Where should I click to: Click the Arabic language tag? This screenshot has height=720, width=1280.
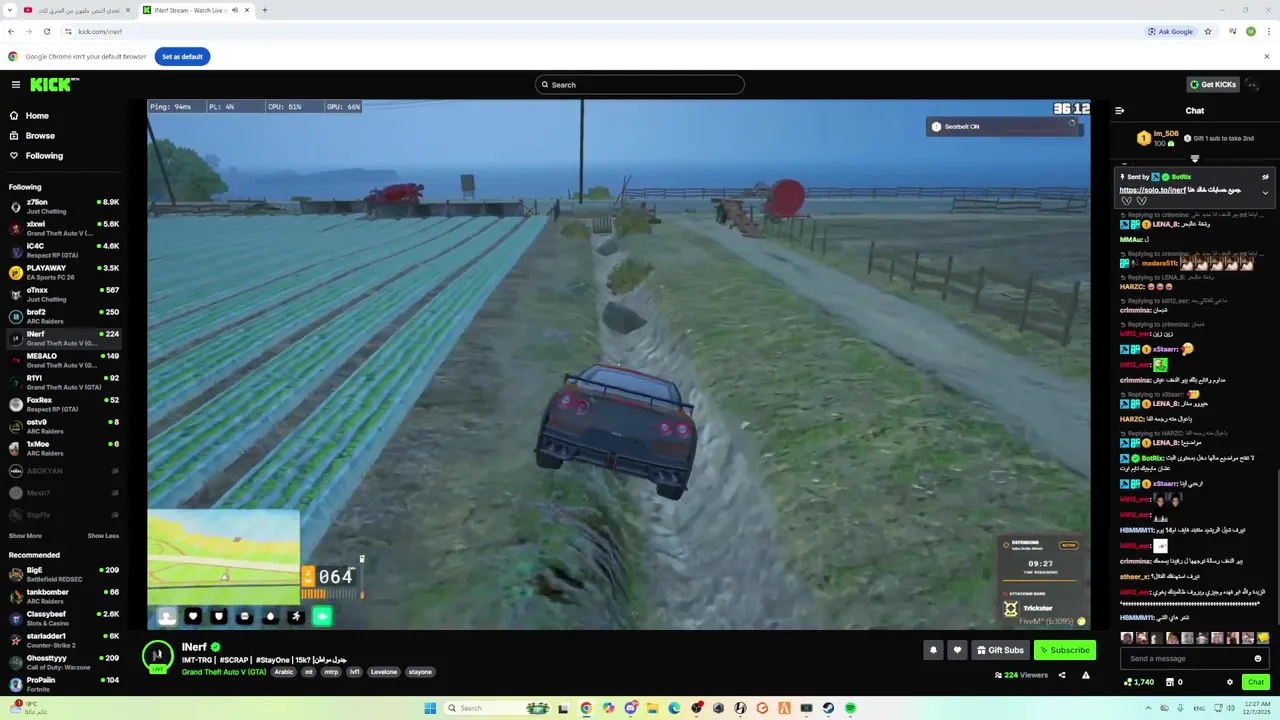tap(284, 672)
